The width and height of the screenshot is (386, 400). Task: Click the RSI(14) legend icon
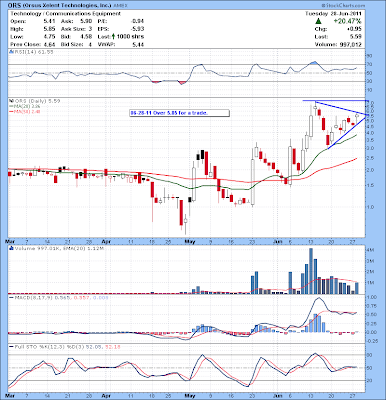[11, 52]
